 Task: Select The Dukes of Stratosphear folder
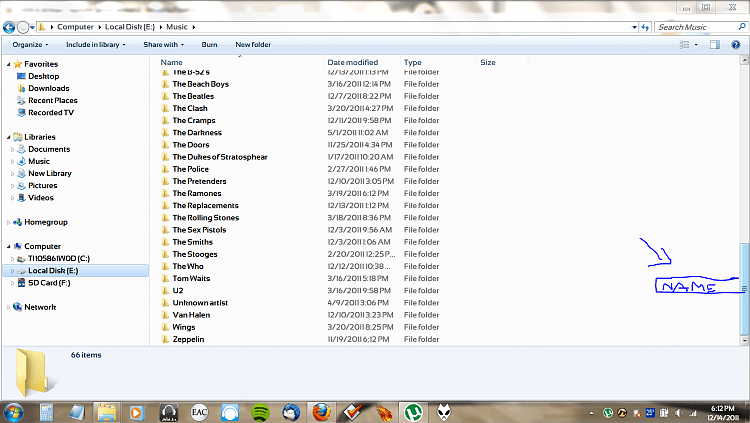pos(220,157)
